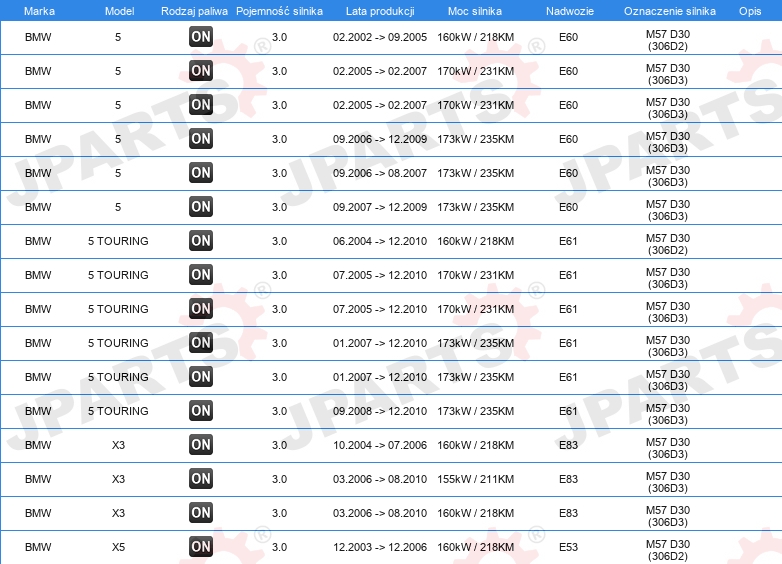Viewport: 782px width, 564px height.
Task: Click the E83 body code in the 155kW row
Action: [x=568, y=479]
